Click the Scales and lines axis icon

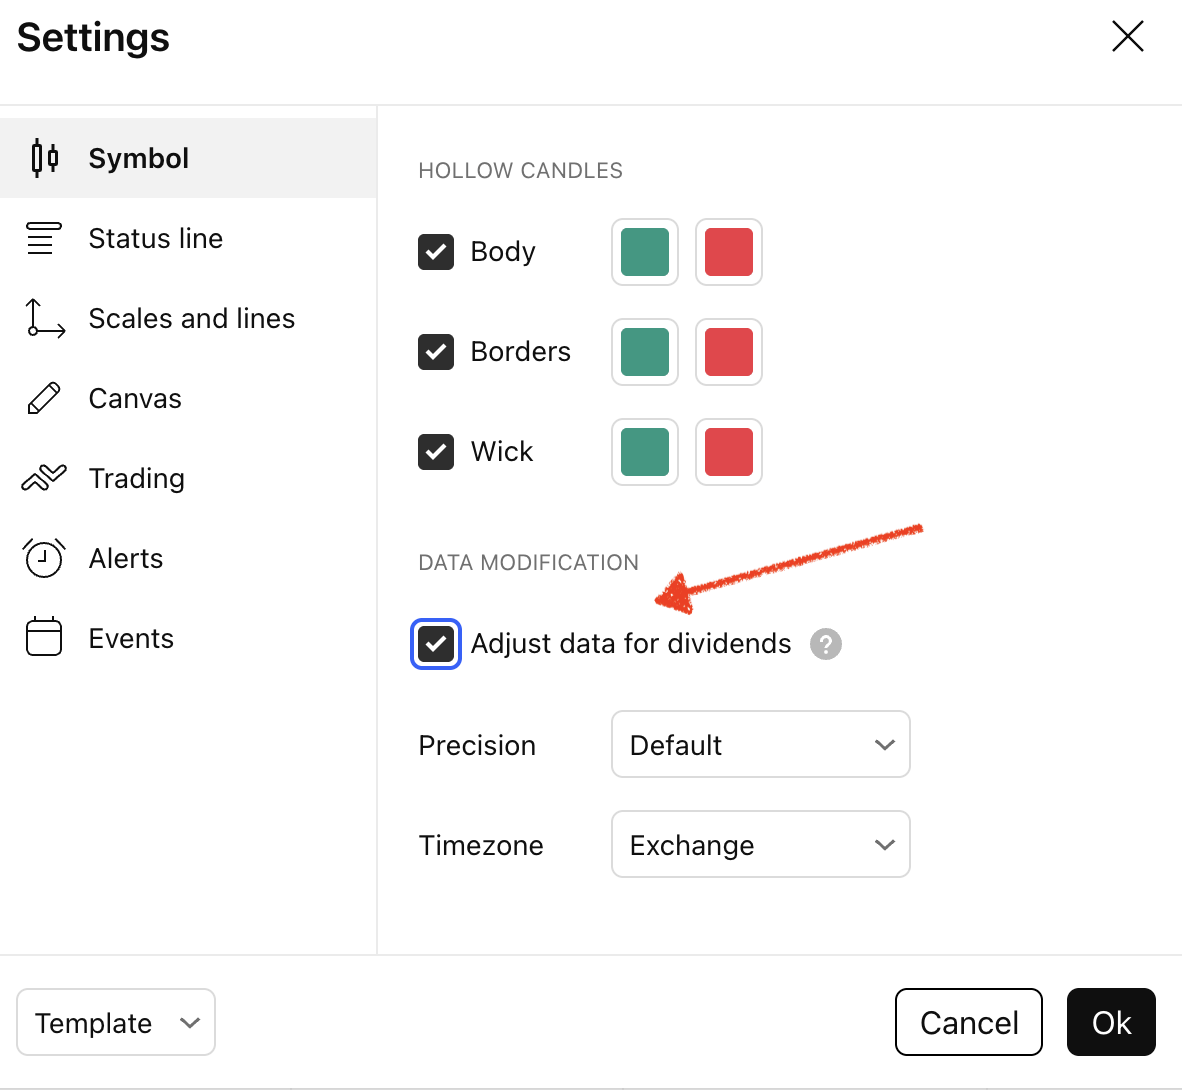pos(44,318)
